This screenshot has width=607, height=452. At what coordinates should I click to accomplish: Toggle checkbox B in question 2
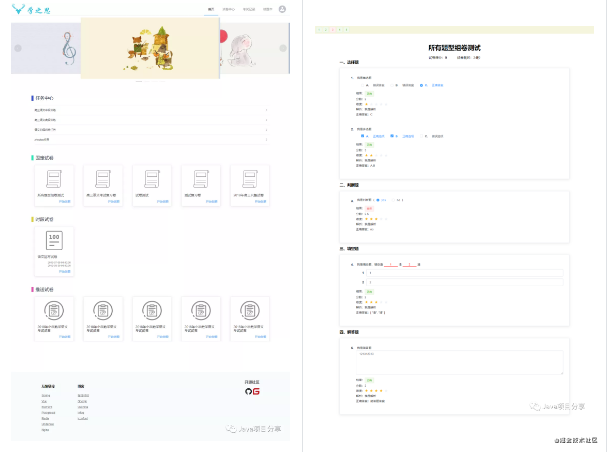392,136
